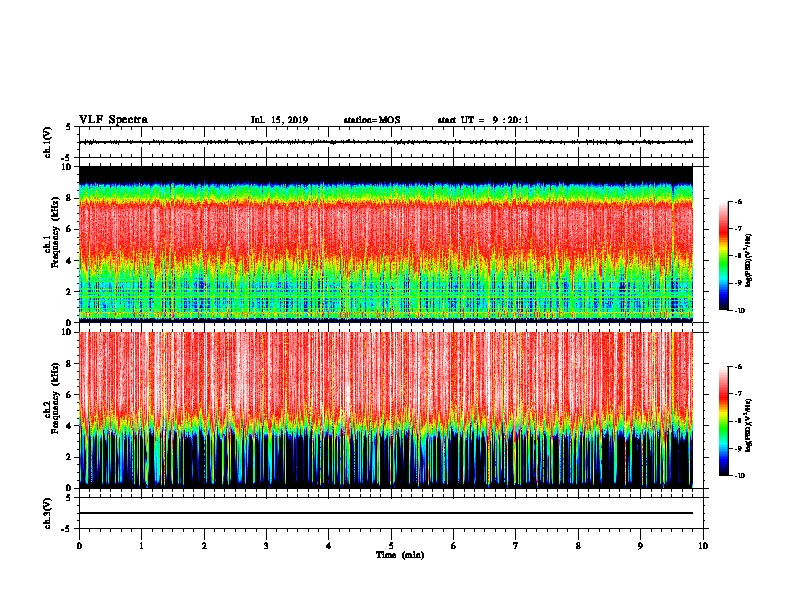The width and height of the screenshot is (792, 612).
Task: Click the ch.1 spectrogram color scale bar
Action: [723, 256]
